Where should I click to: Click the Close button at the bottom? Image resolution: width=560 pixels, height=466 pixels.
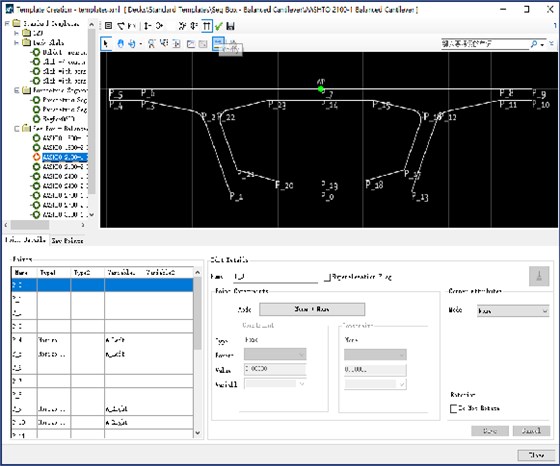536,455
